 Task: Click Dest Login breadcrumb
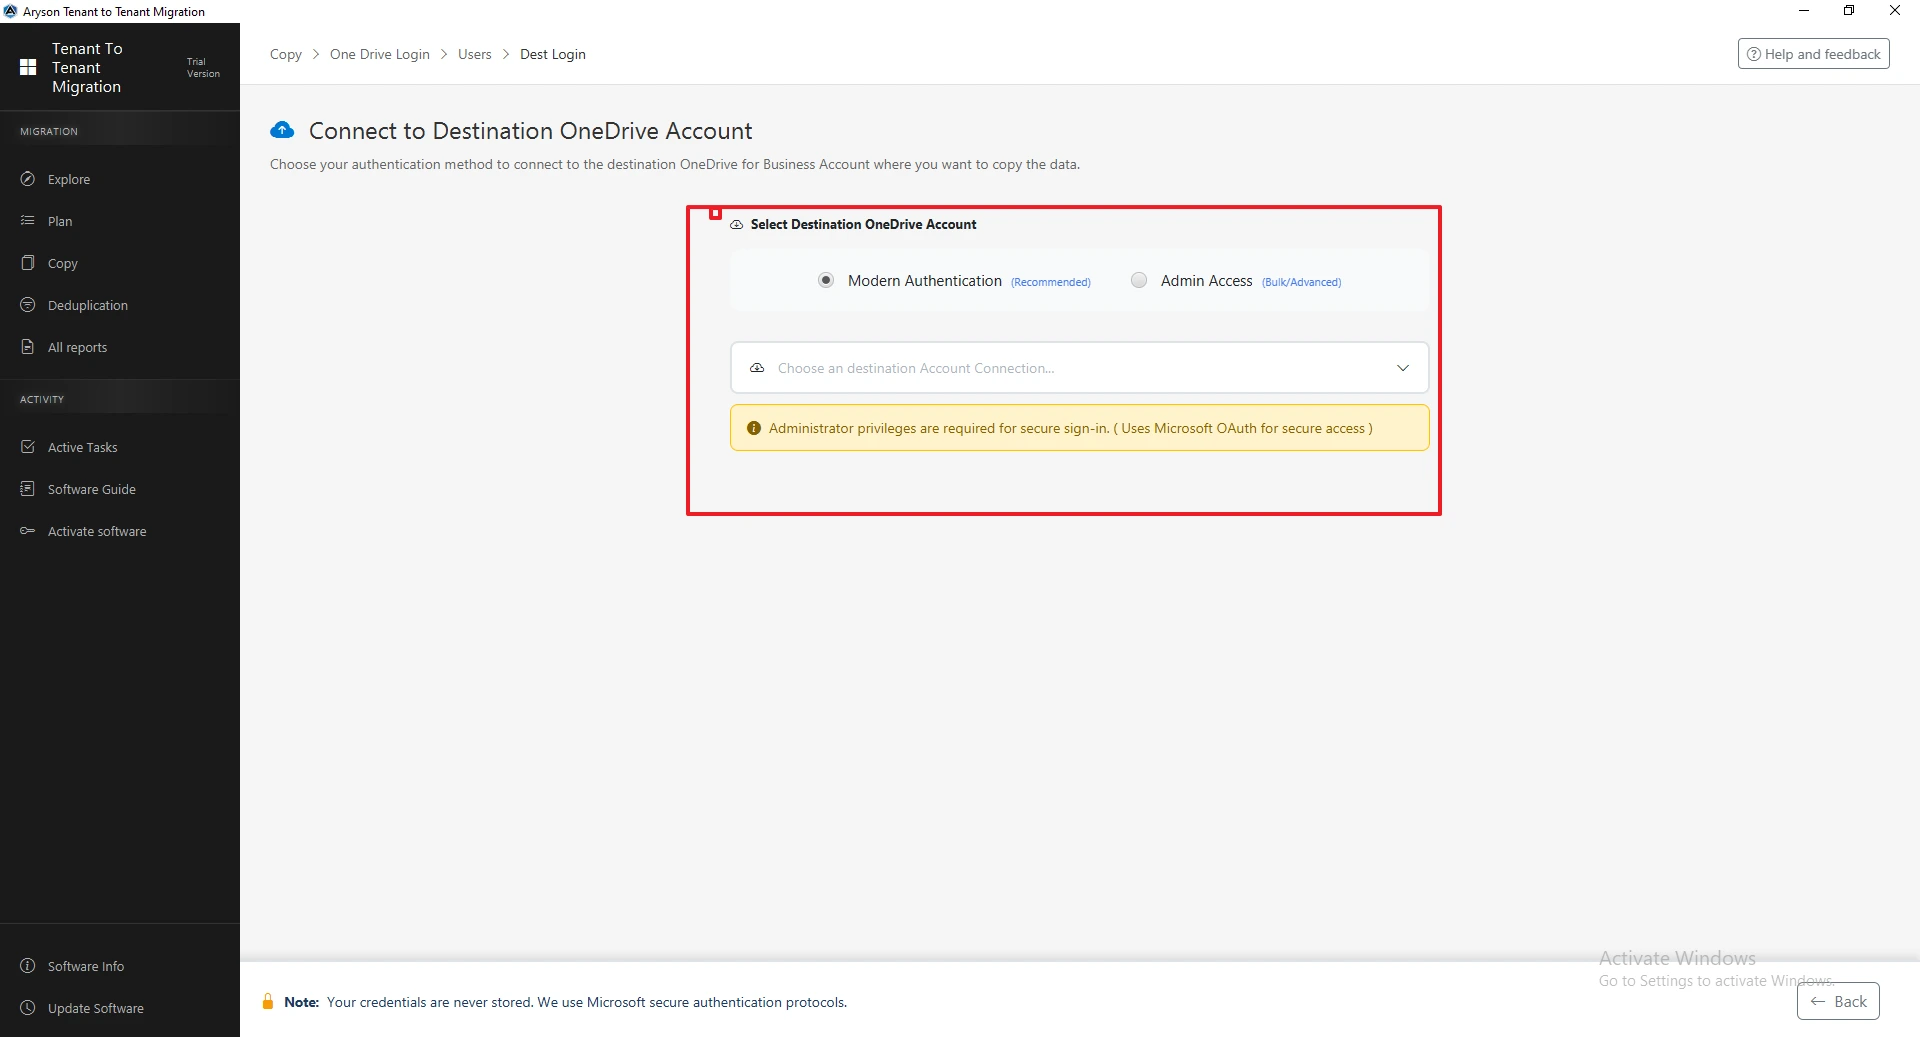point(553,54)
